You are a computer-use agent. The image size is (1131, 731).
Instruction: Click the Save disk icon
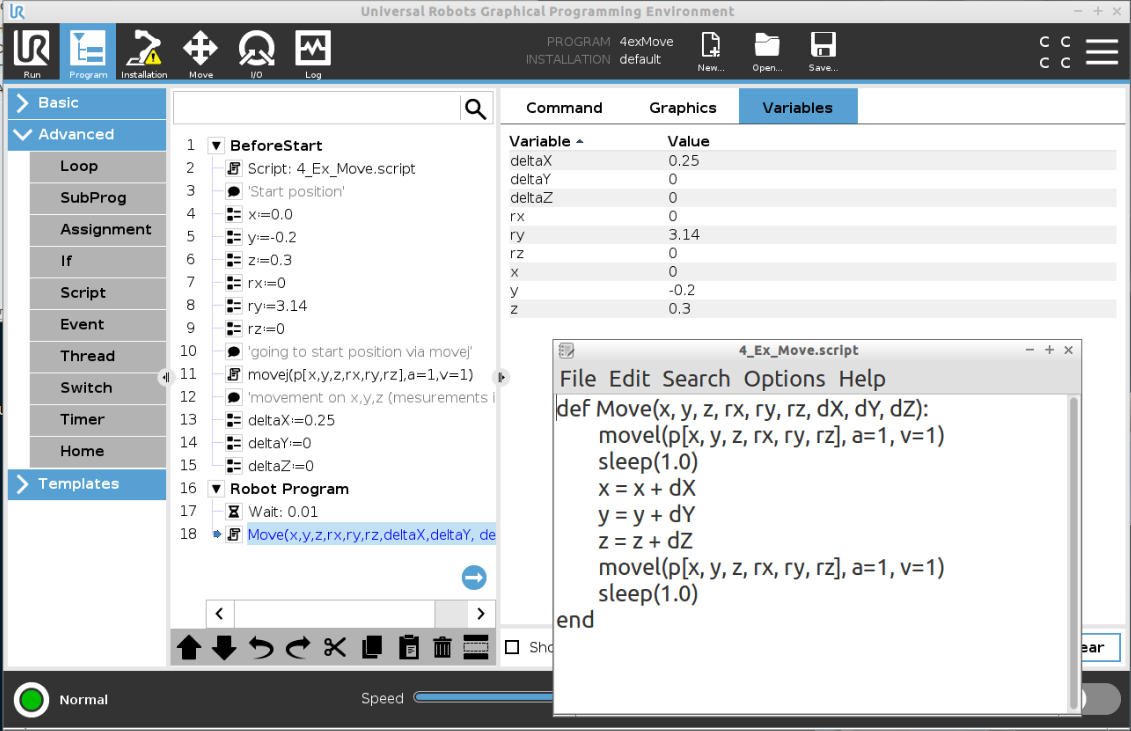(x=823, y=51)
